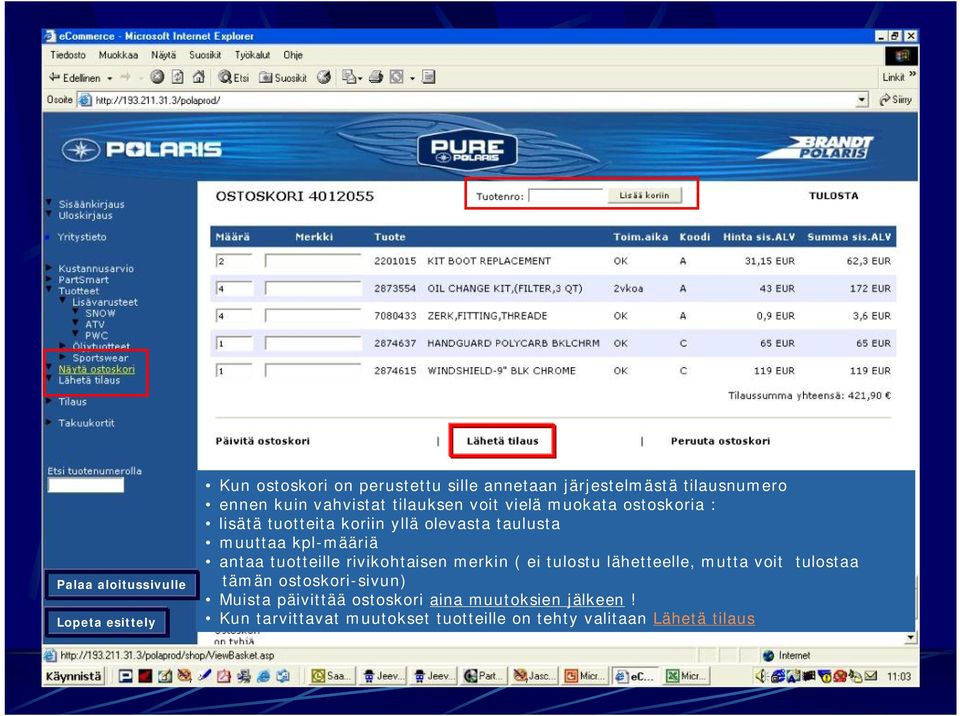Go to the Home page icon
The image size is (960, 716).
click(198, 77)
